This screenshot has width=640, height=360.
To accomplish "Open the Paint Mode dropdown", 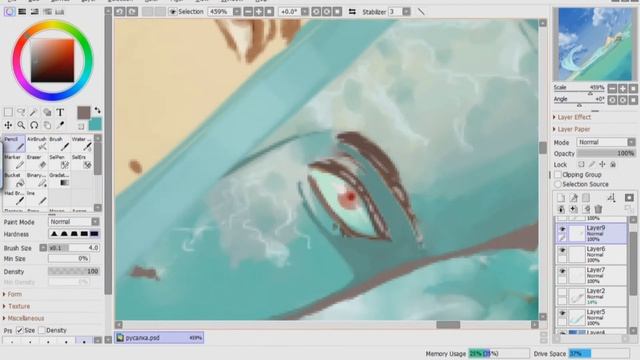I will pyautogui.click(x=95, y=222).
